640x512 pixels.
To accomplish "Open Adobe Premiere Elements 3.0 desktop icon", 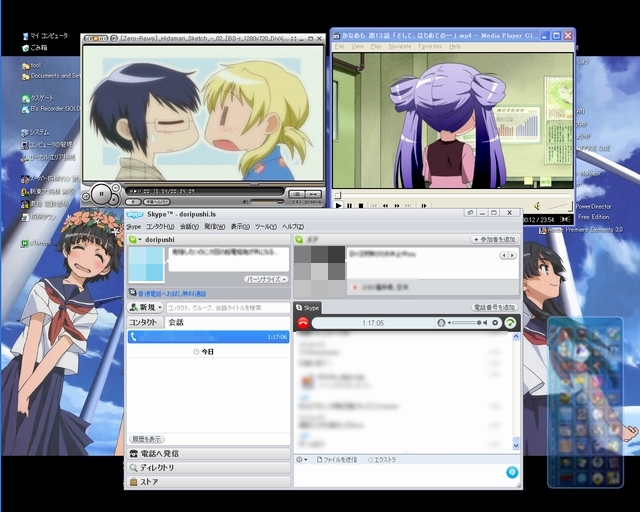I will [x=581, y=230].
